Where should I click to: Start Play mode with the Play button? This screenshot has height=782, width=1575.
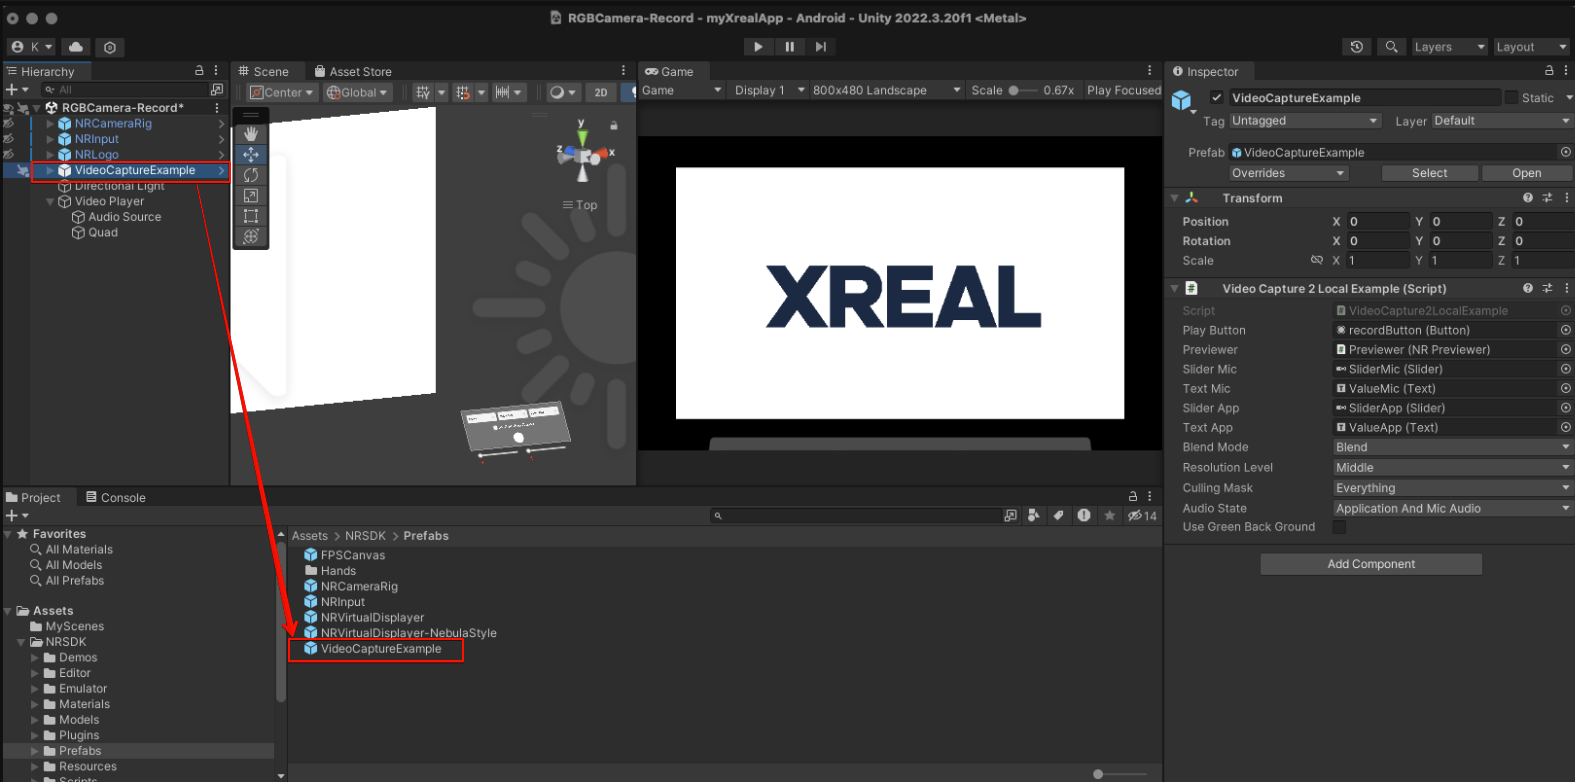[758, 47]
